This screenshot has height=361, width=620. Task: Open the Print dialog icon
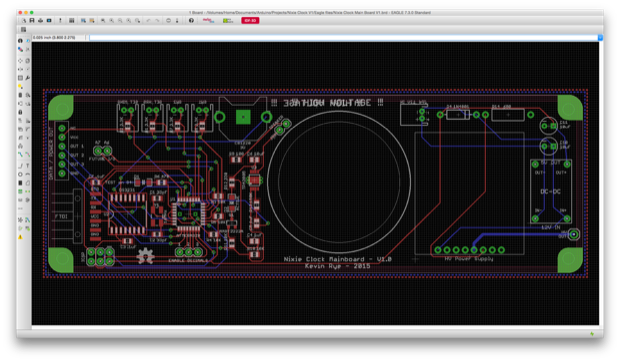tap(40, 21)
